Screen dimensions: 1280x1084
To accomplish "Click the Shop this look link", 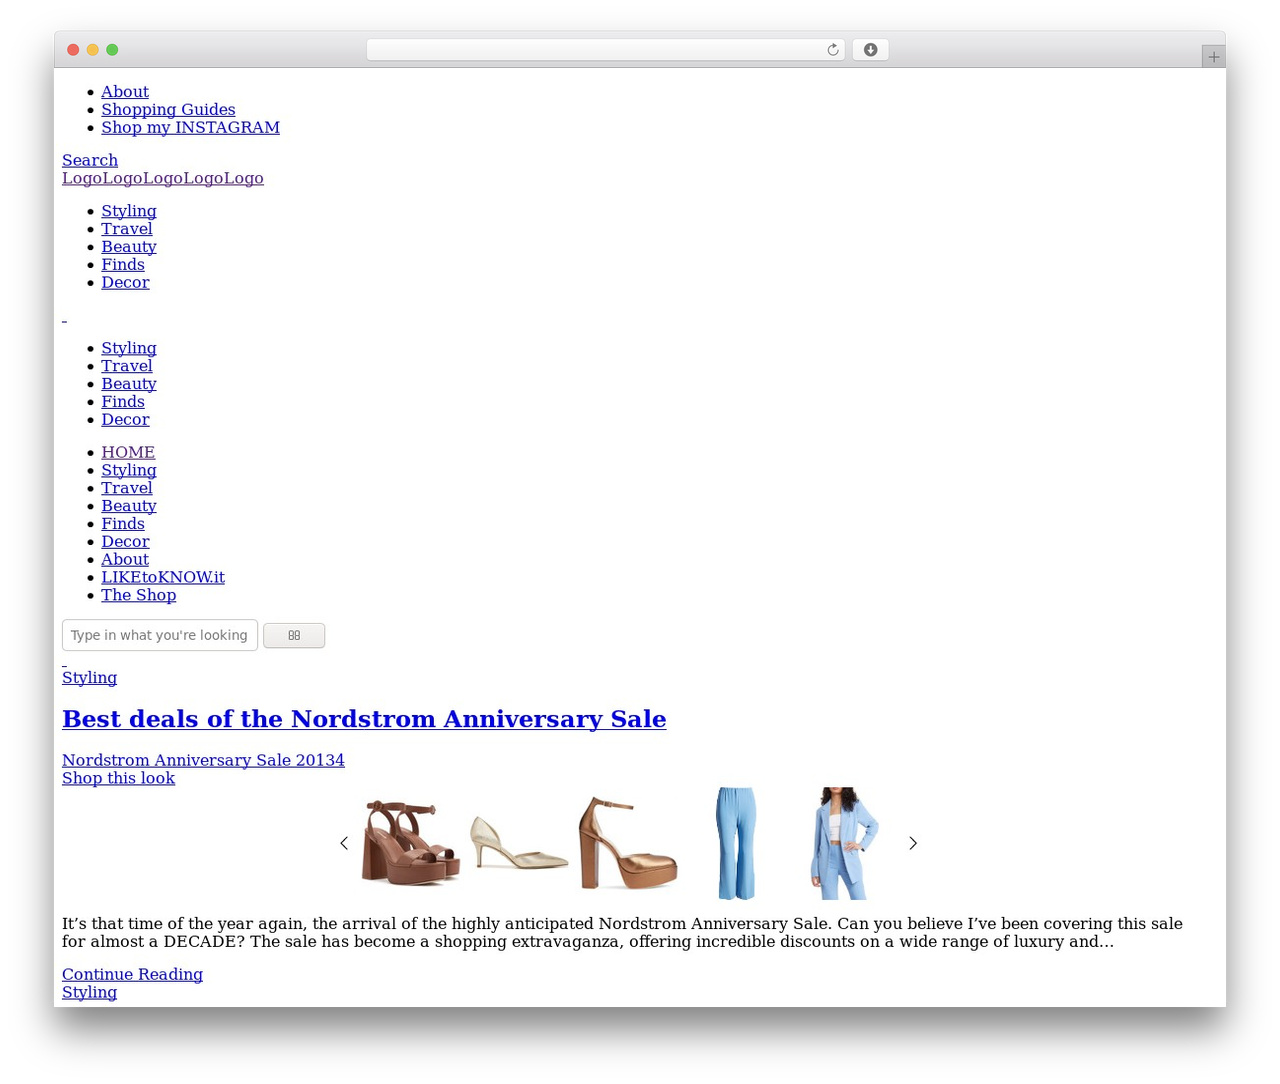I will coord(118,779).
